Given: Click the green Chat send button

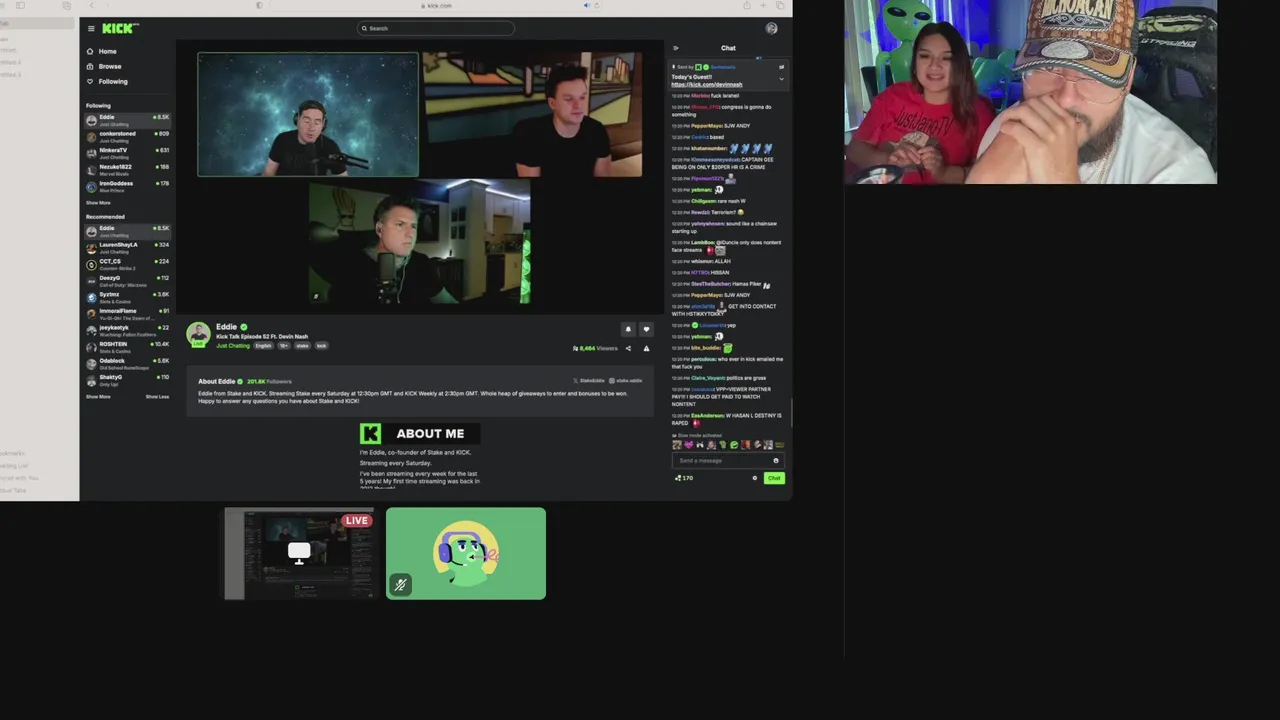Looking at the screenshot, I should (774, 478).
